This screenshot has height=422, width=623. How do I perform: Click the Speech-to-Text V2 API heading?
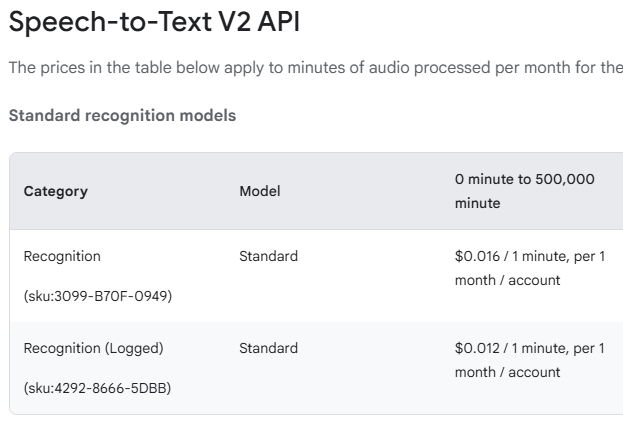coord(154,23)
